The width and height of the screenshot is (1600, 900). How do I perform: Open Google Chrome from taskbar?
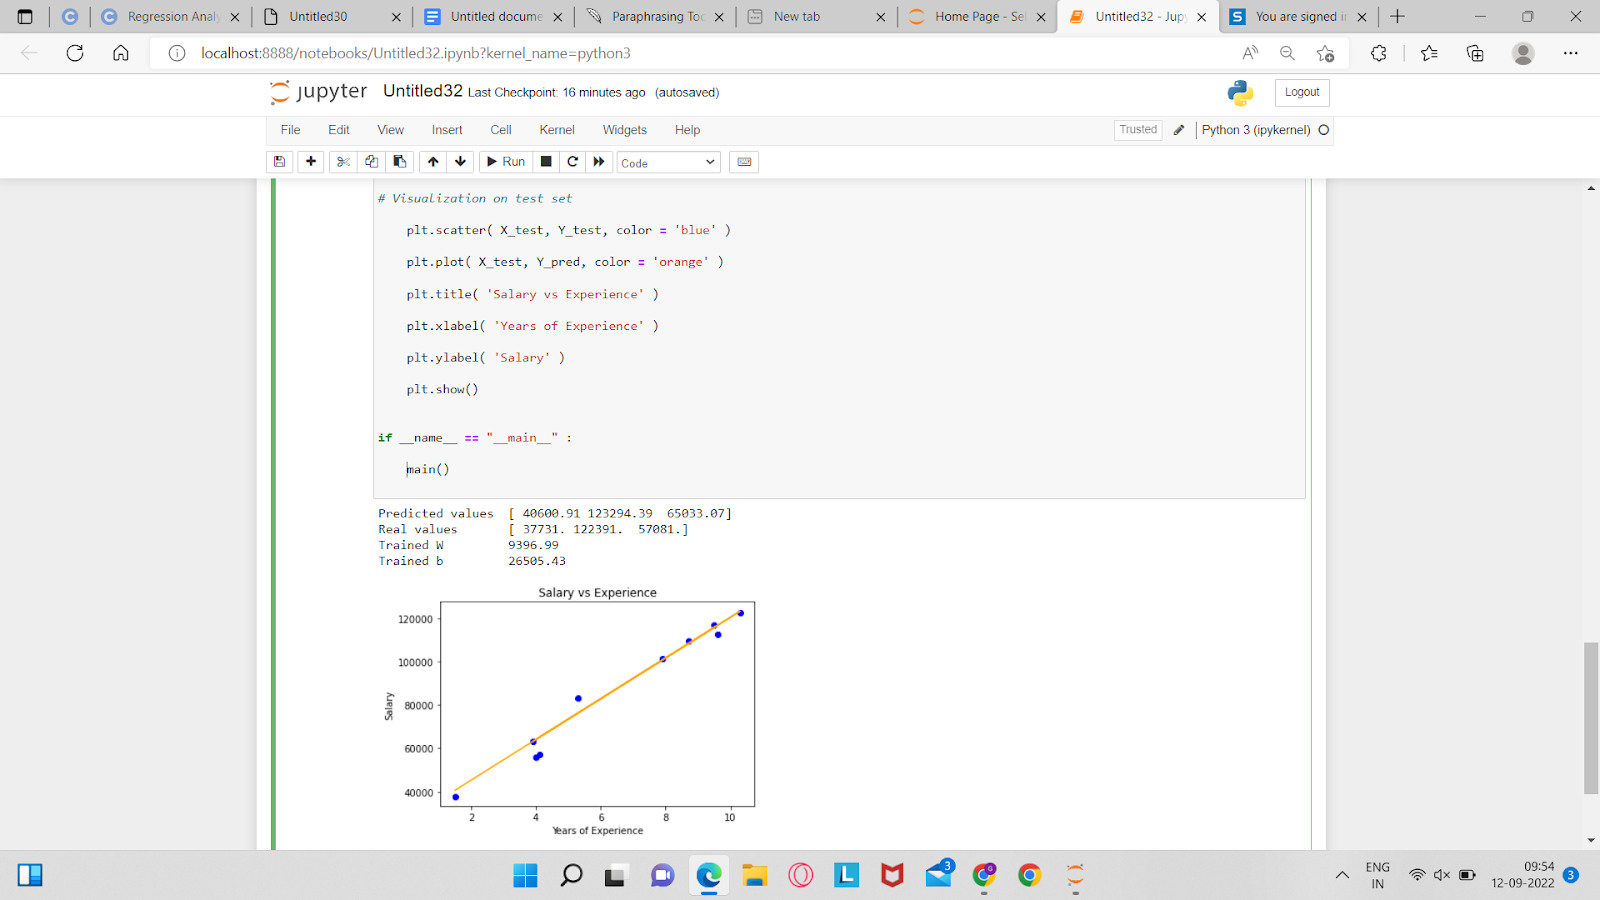(x=1029, y=875)
